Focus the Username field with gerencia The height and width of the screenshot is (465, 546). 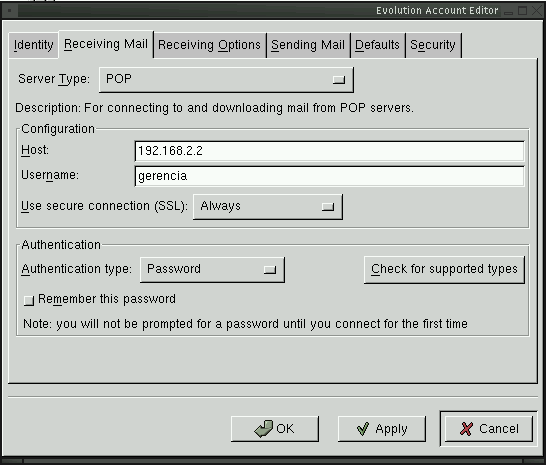[x=329, y=176]
